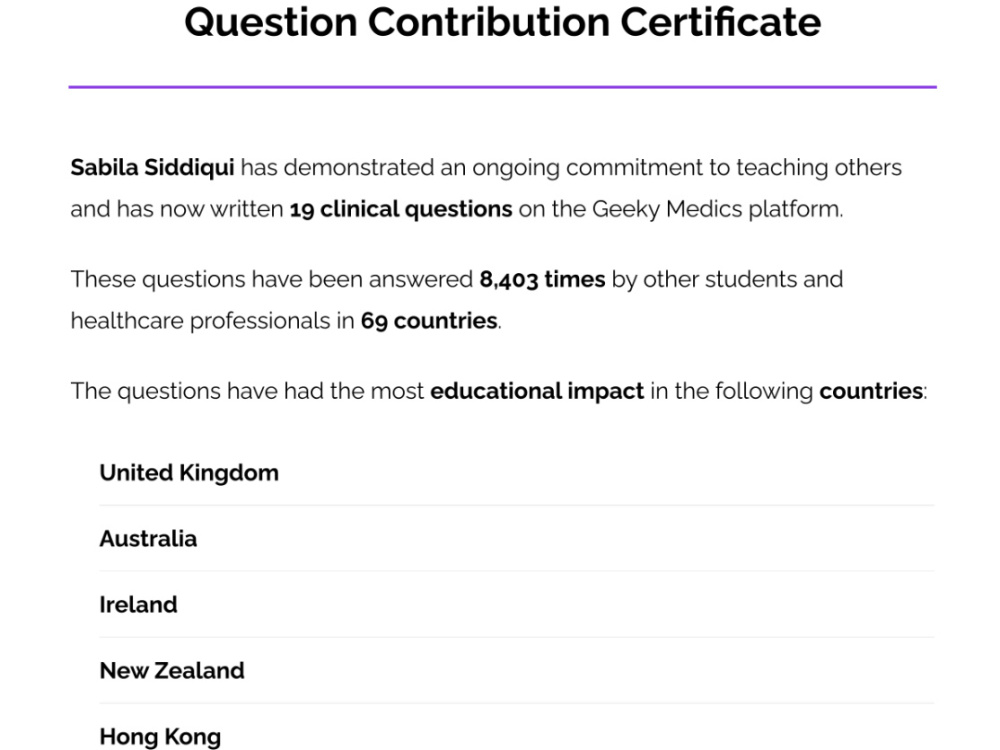Click the words Geeky Medics platform
1000x750 pixels.
[717, 209]
